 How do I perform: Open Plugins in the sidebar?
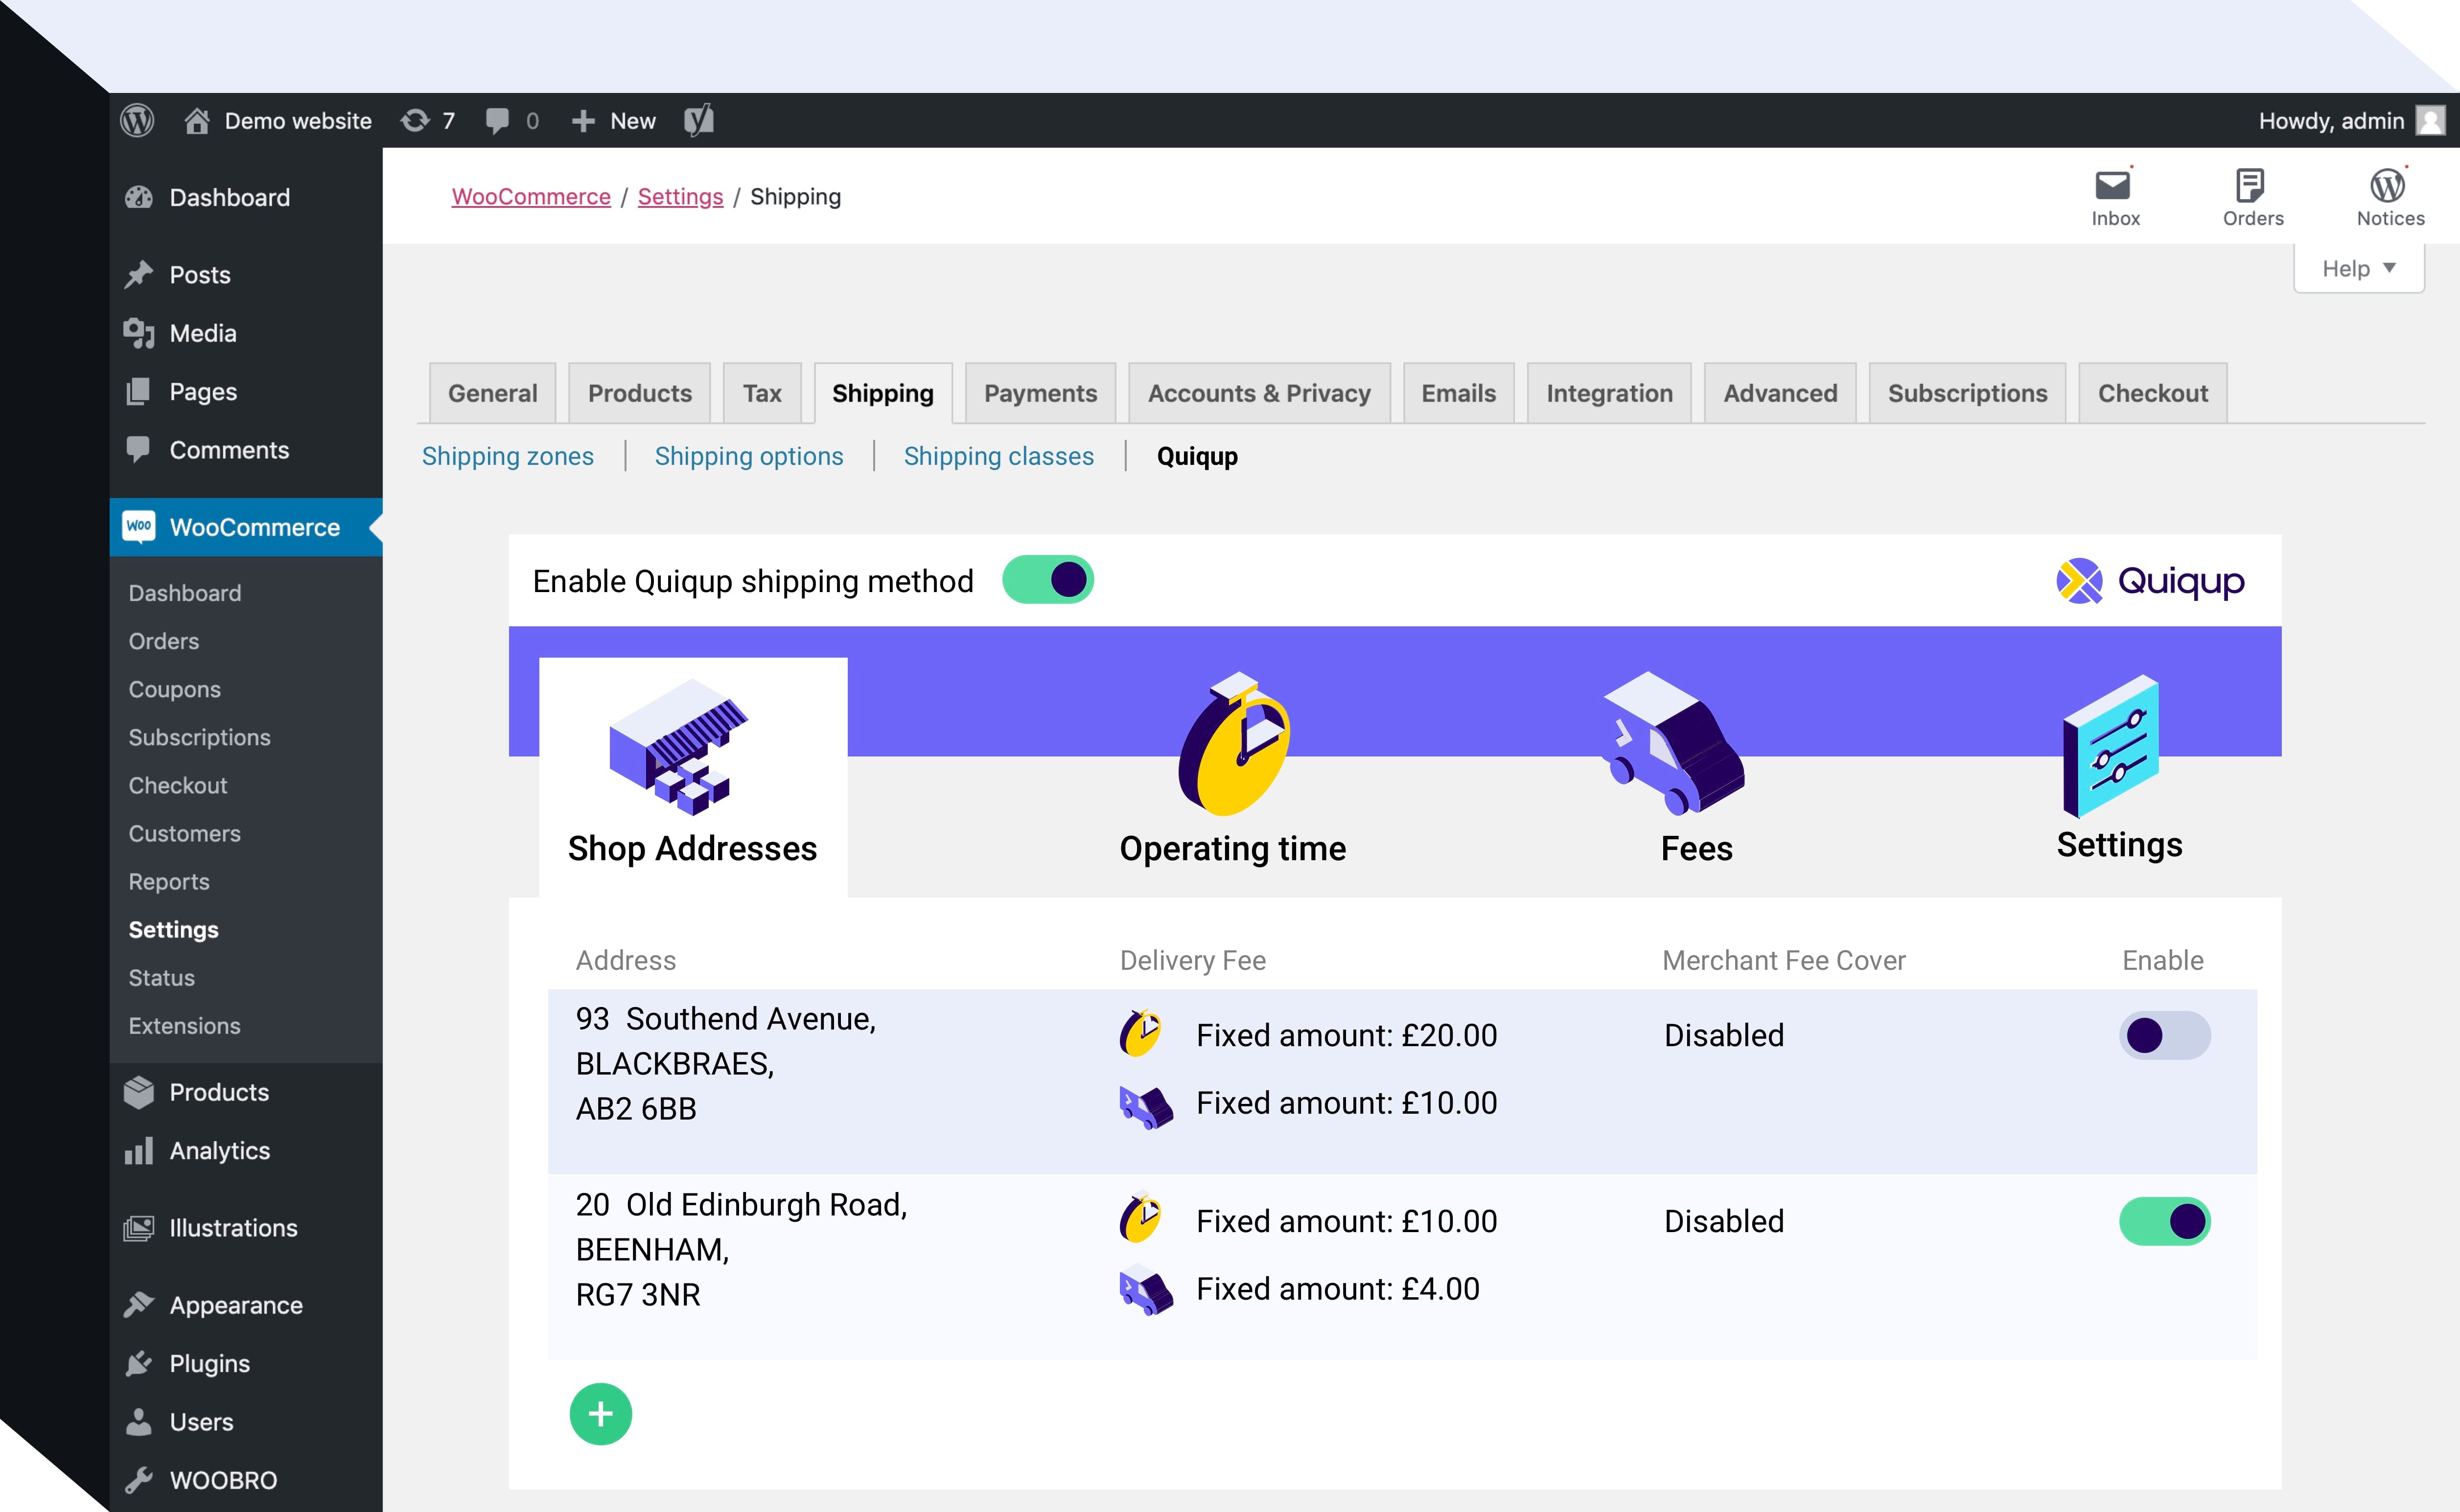pos(246,1364)
